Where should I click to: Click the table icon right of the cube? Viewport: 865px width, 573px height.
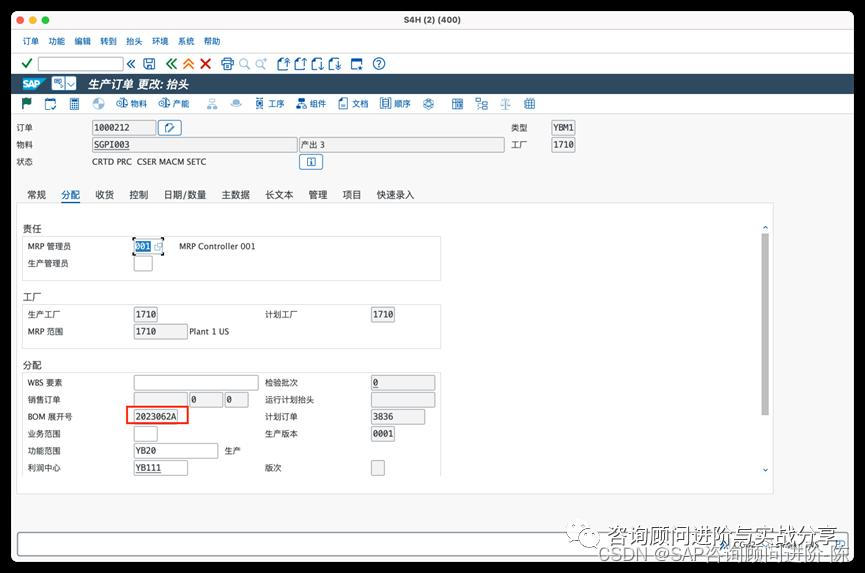click(457, 104)
